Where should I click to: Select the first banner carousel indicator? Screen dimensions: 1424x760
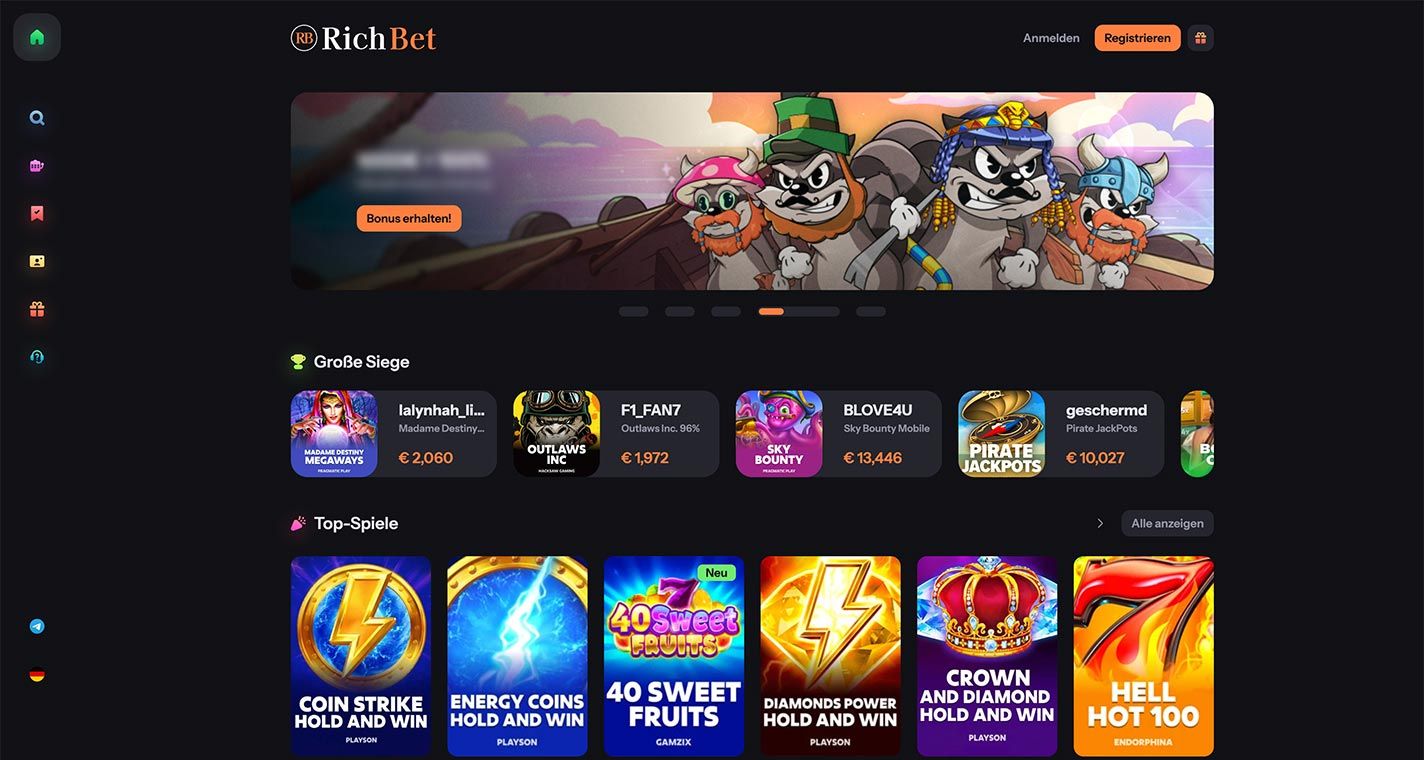coord(634,312)
